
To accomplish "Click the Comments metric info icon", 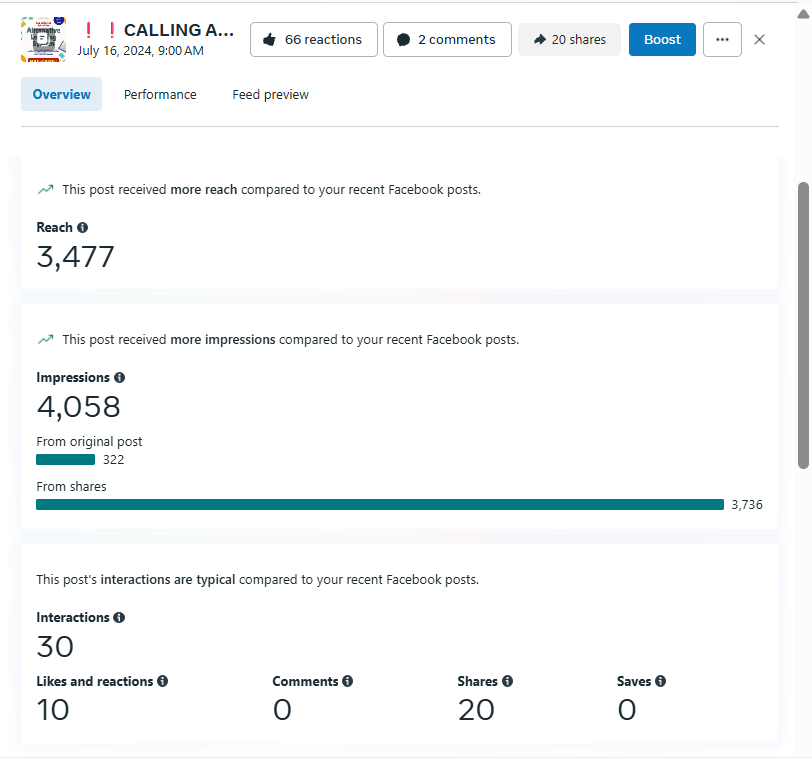I will (347, 681).
